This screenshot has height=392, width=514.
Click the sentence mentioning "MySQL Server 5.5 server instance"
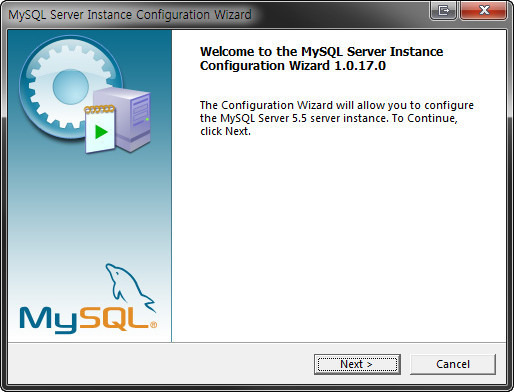(x=337, y=118)
